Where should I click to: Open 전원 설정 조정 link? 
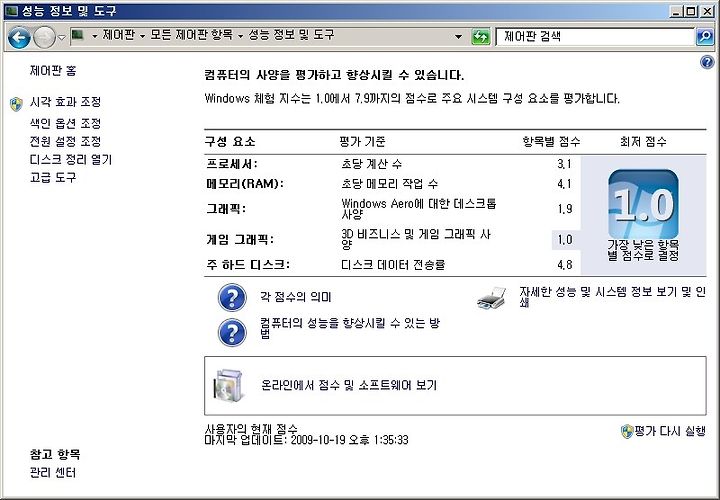click(x=65, y=141)
